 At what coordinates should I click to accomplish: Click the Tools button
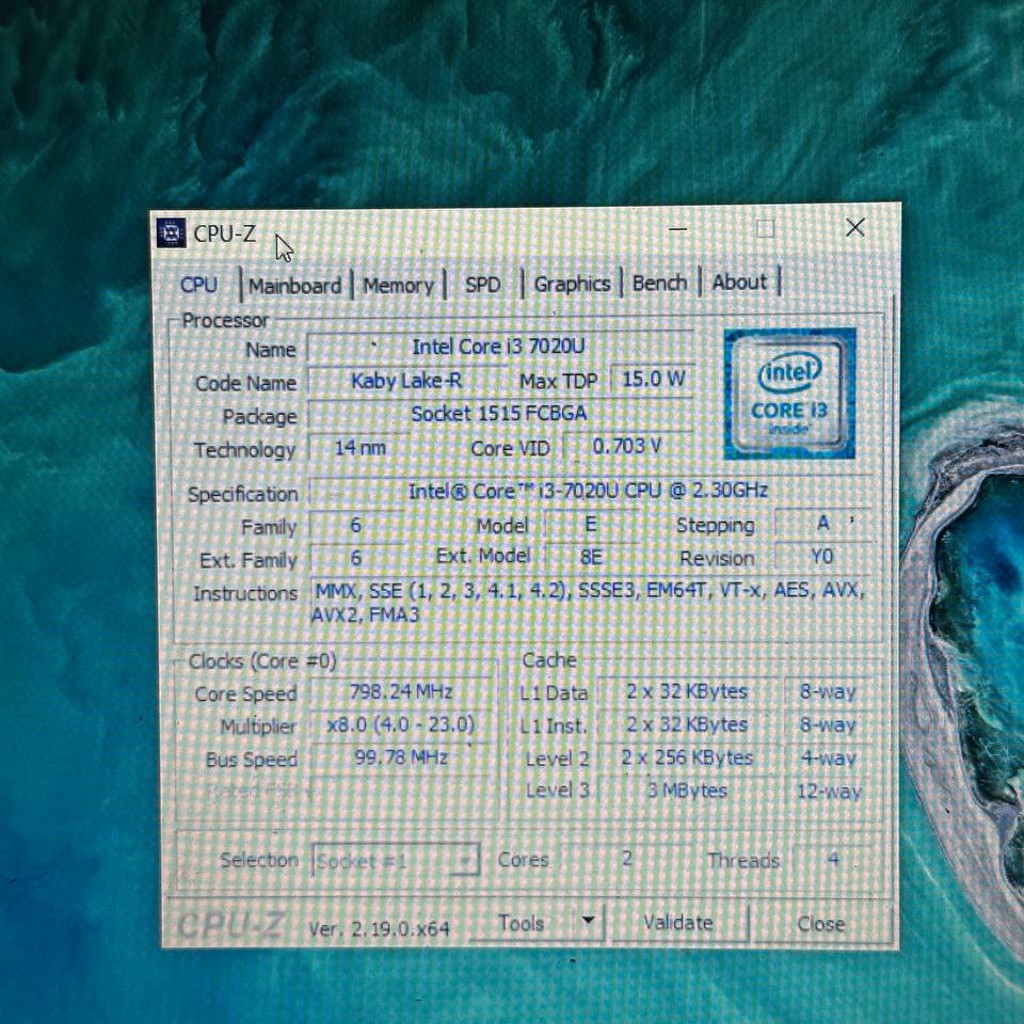[x=521, y=923]
